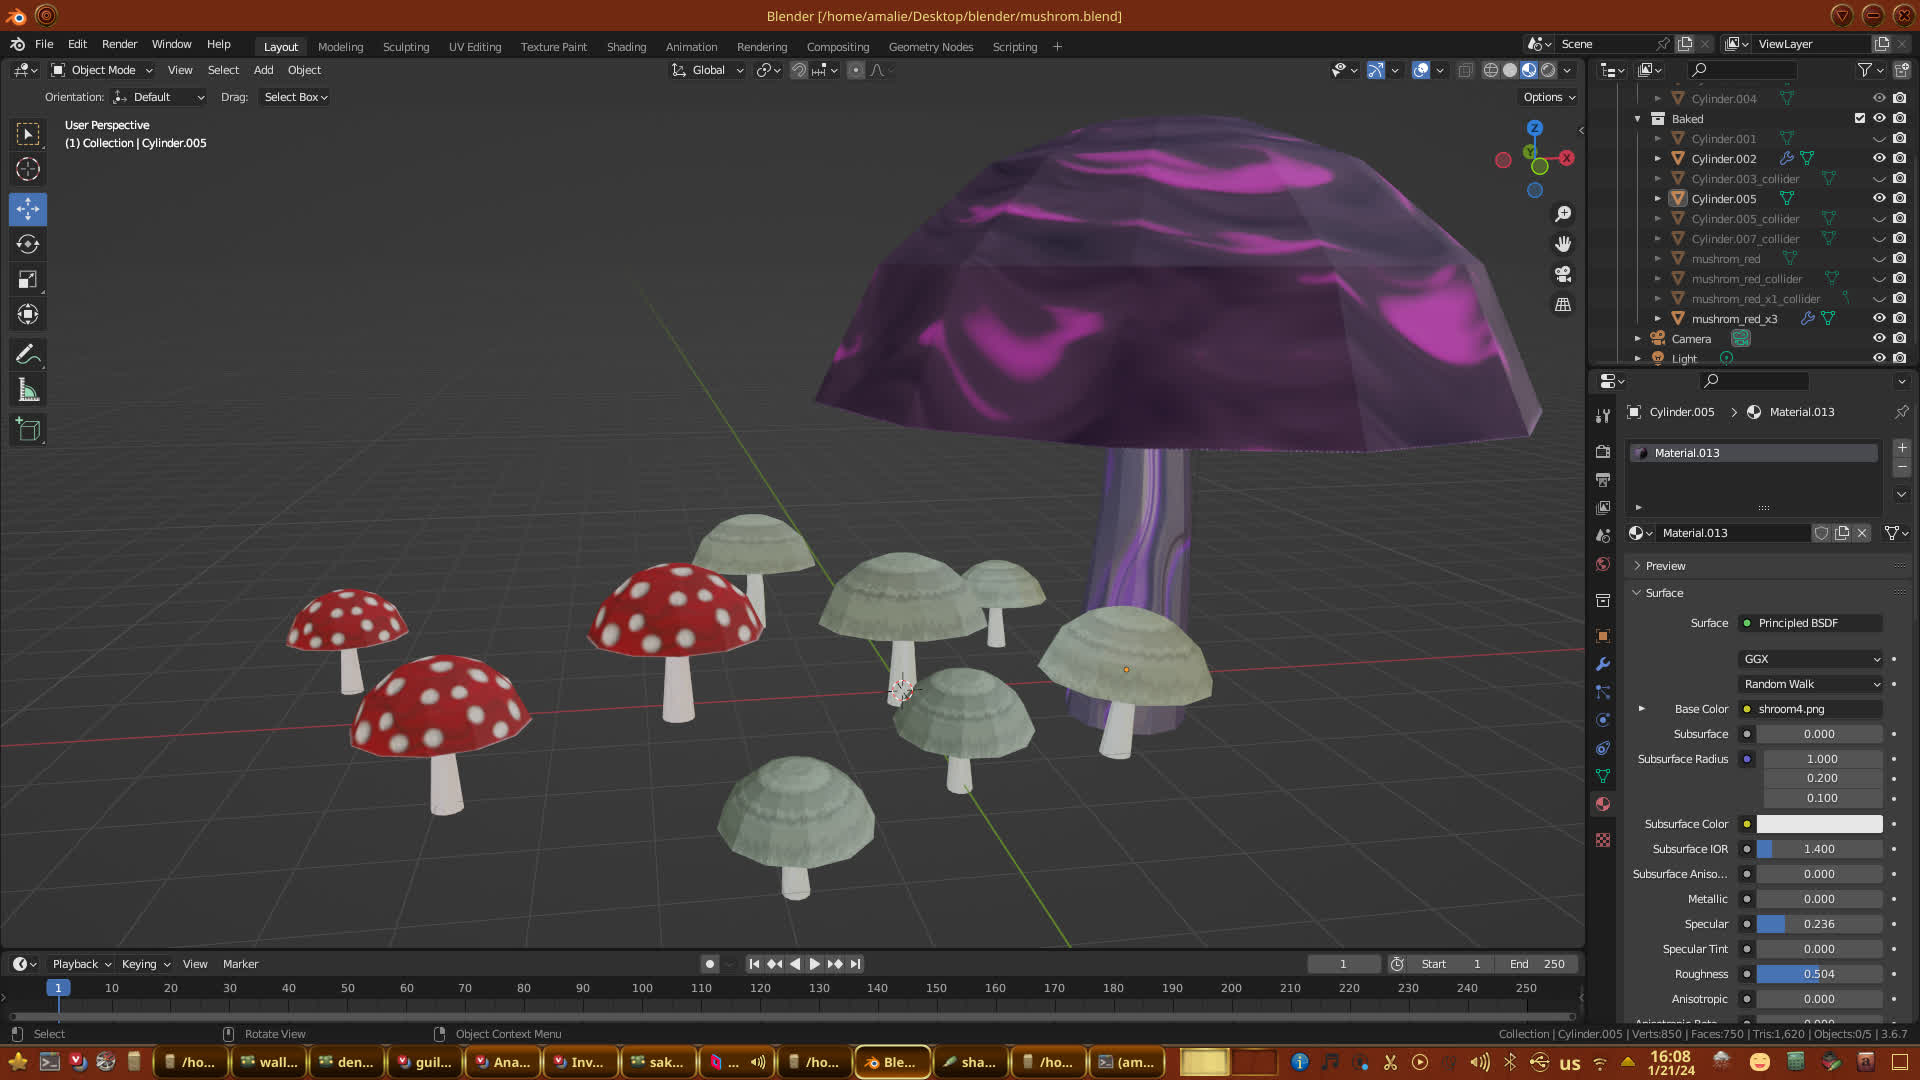Viewport: 1920px width, 1080px height.
Task: Expand the Preview panel
Action: tap(1665, 566)
